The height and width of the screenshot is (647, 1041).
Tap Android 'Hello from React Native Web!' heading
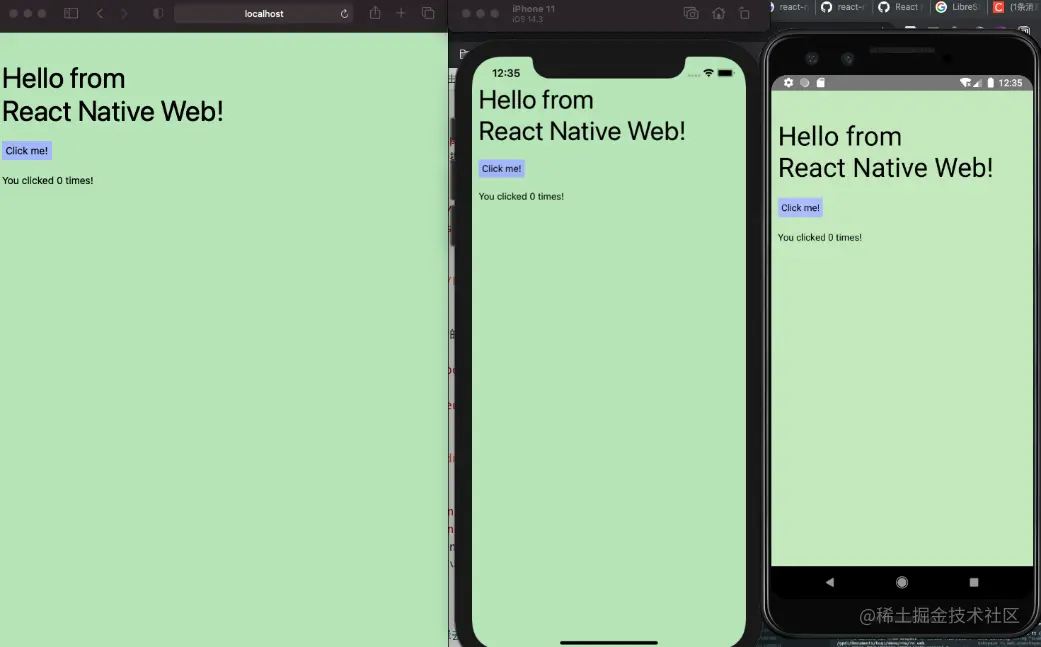click(x=886, y=152)
